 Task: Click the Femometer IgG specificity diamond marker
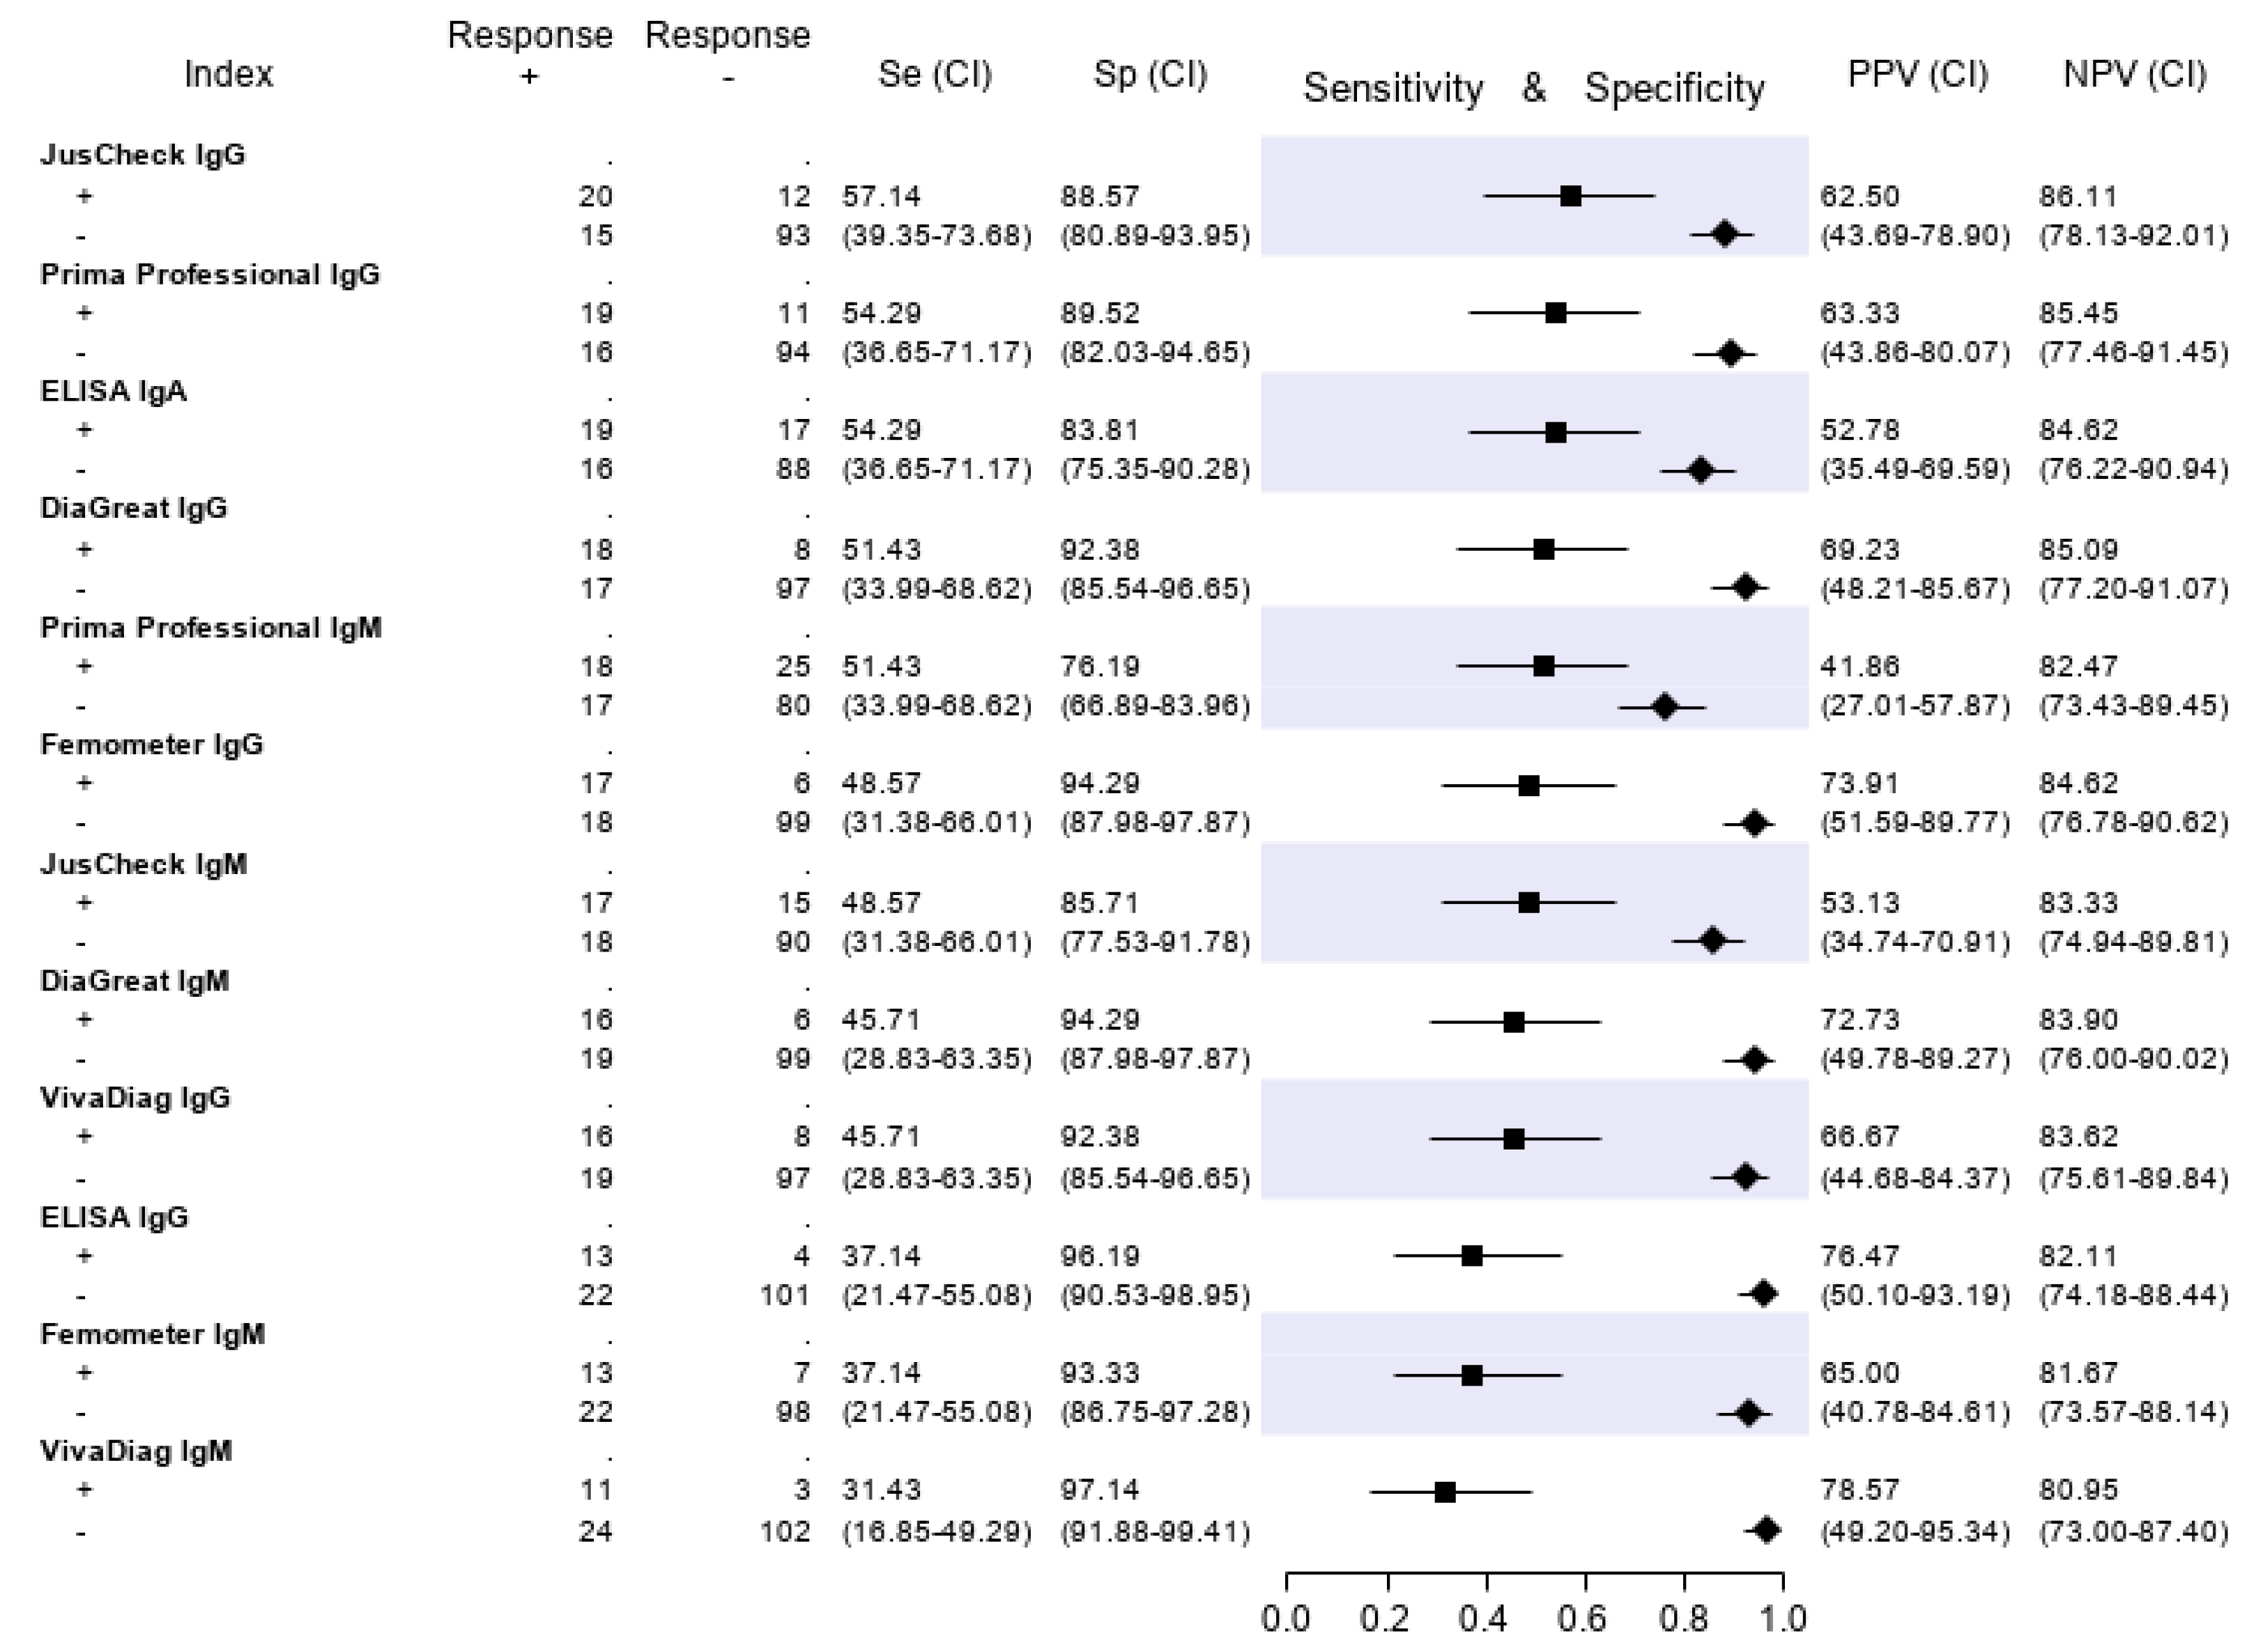pyautogui.click(x=1754, y=824)
